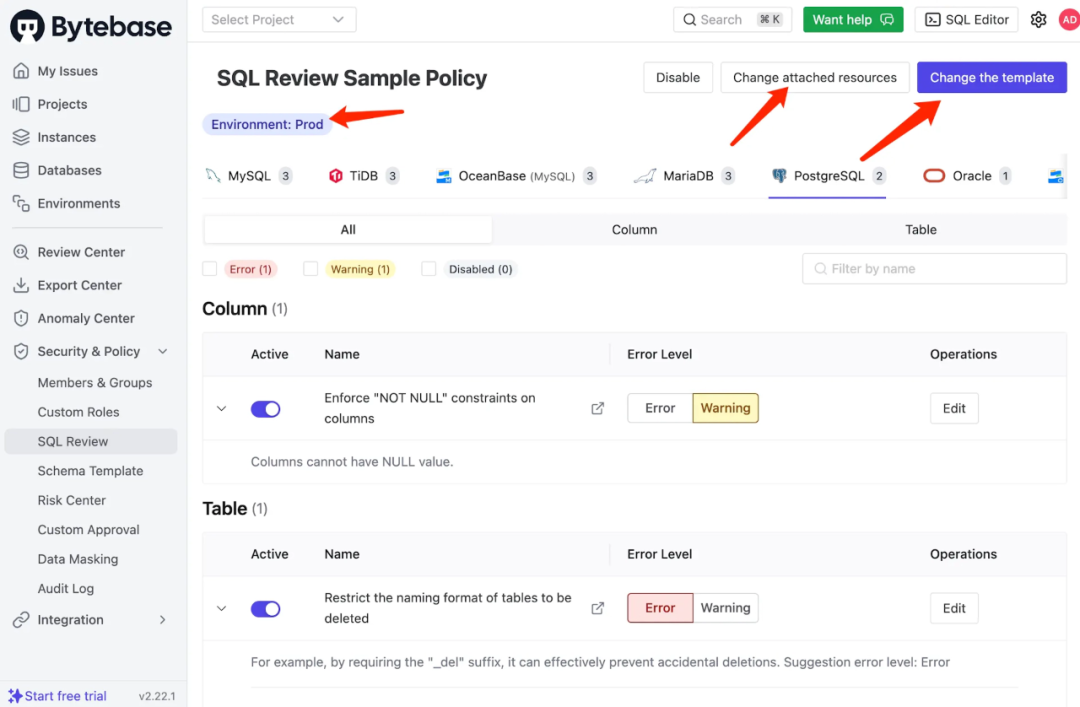Click the Oracle red oval icon
The height and width of the screenshot is (707, 1080).
point(934,176)
